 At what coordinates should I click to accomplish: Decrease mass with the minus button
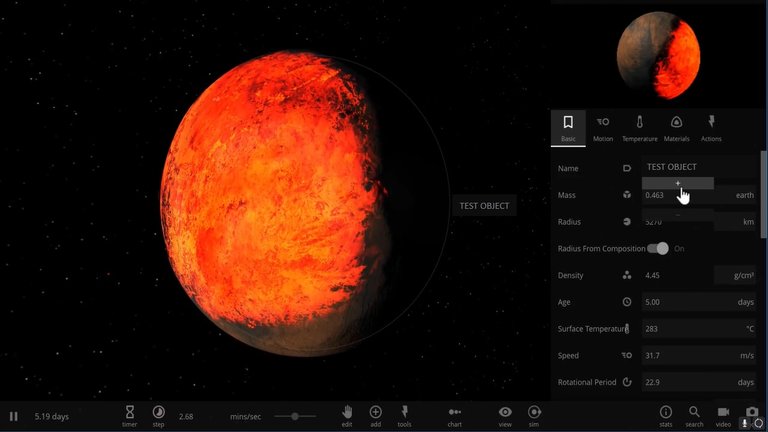tap(678, 215)
